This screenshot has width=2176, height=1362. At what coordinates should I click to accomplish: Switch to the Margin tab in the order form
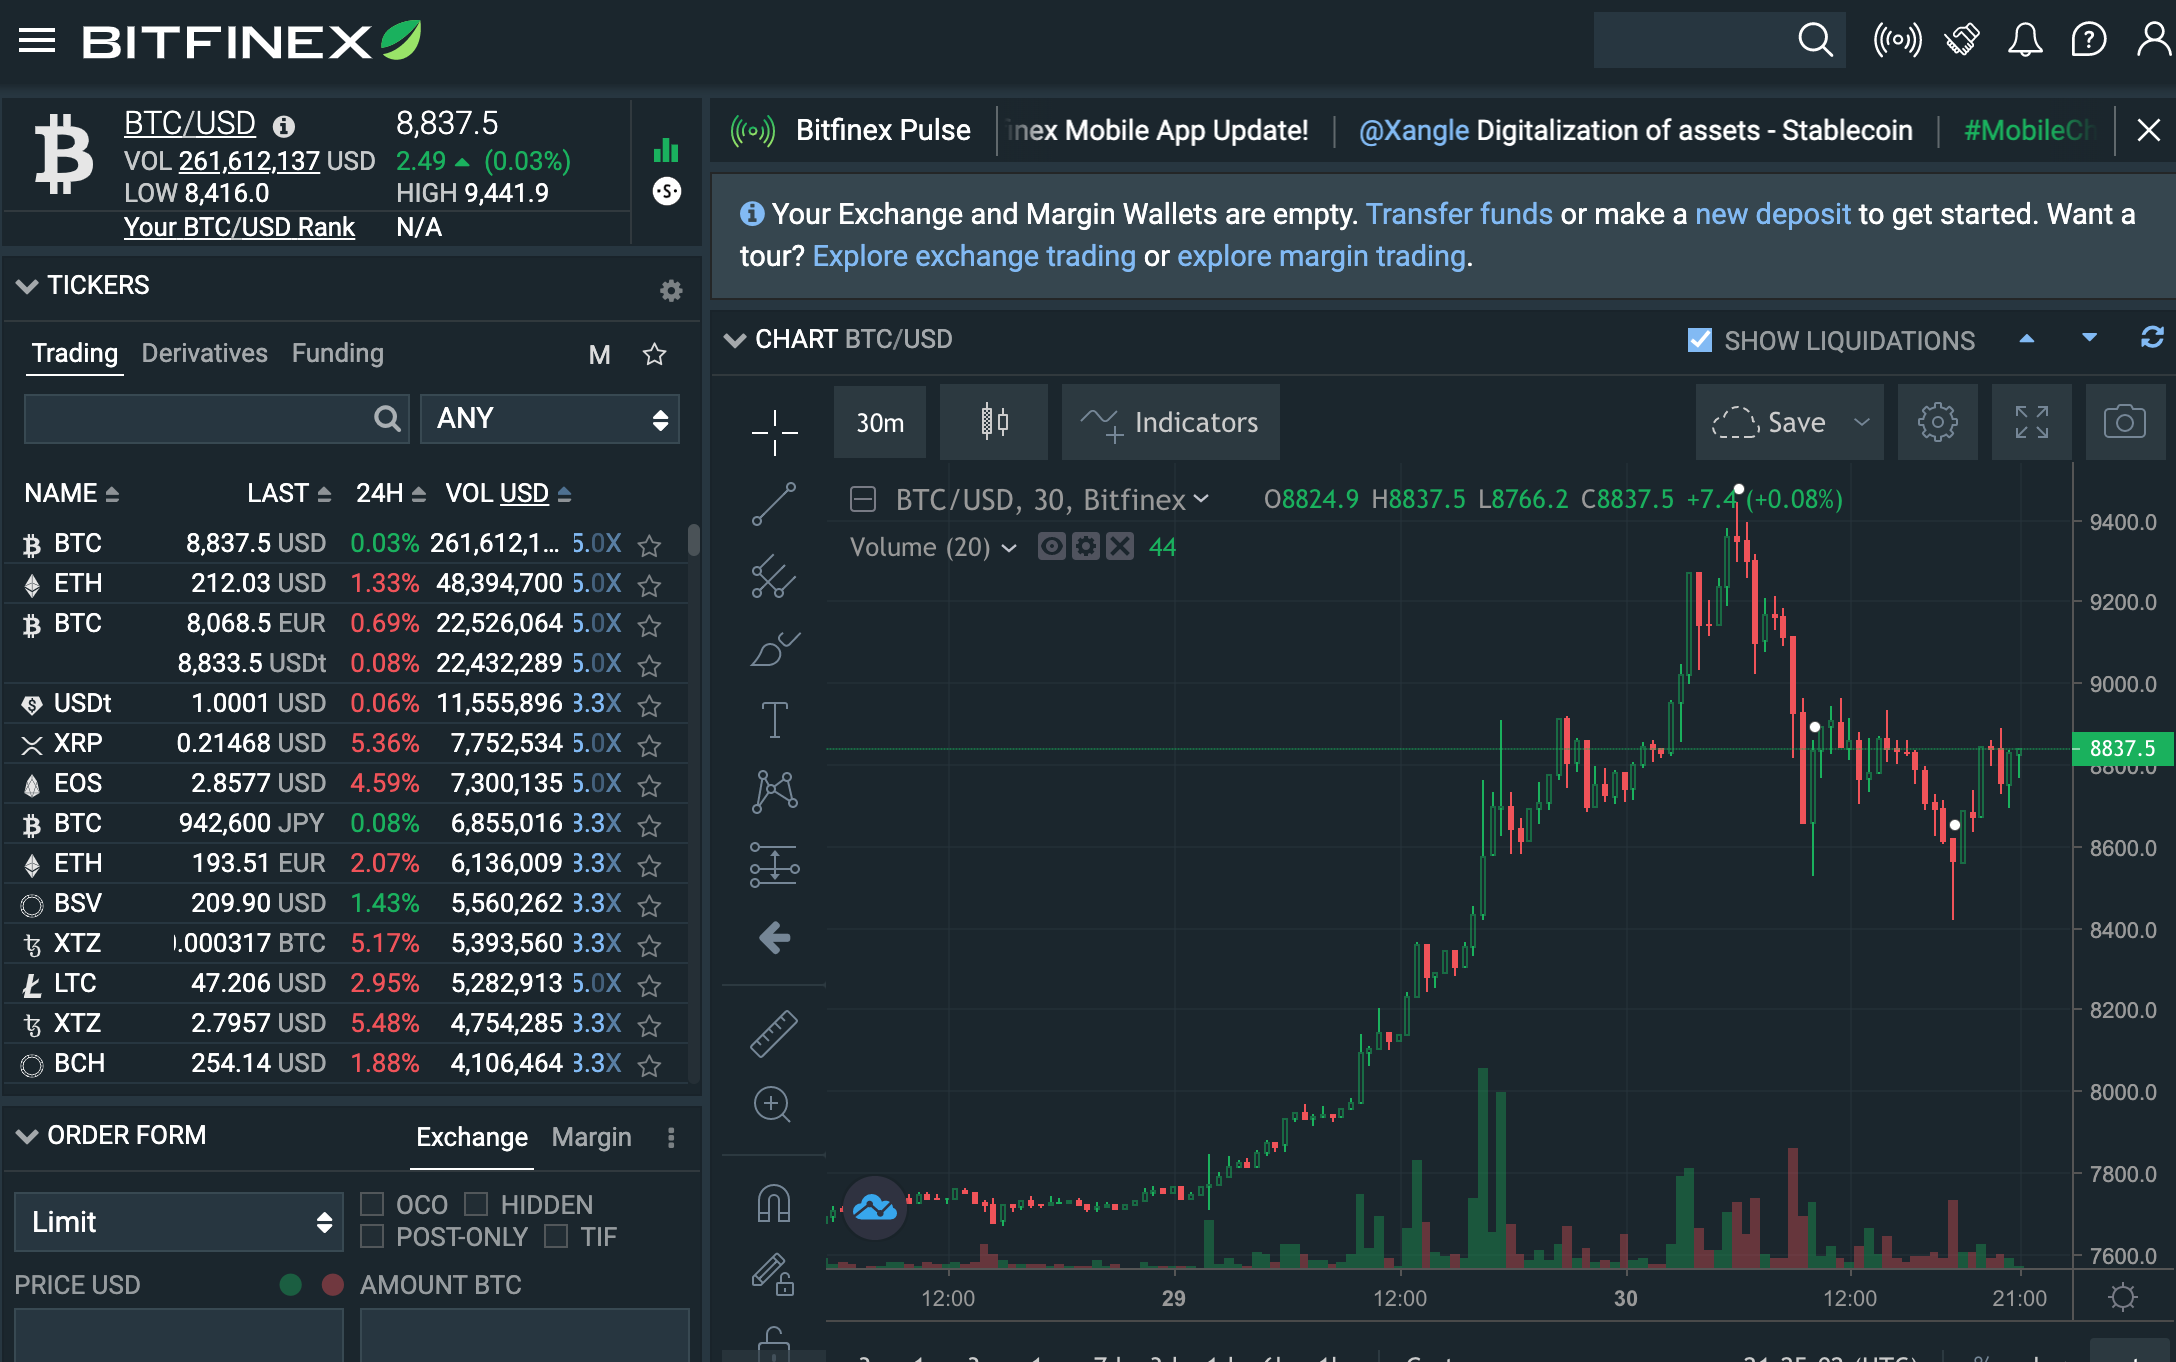click(x=590, y=1137)
